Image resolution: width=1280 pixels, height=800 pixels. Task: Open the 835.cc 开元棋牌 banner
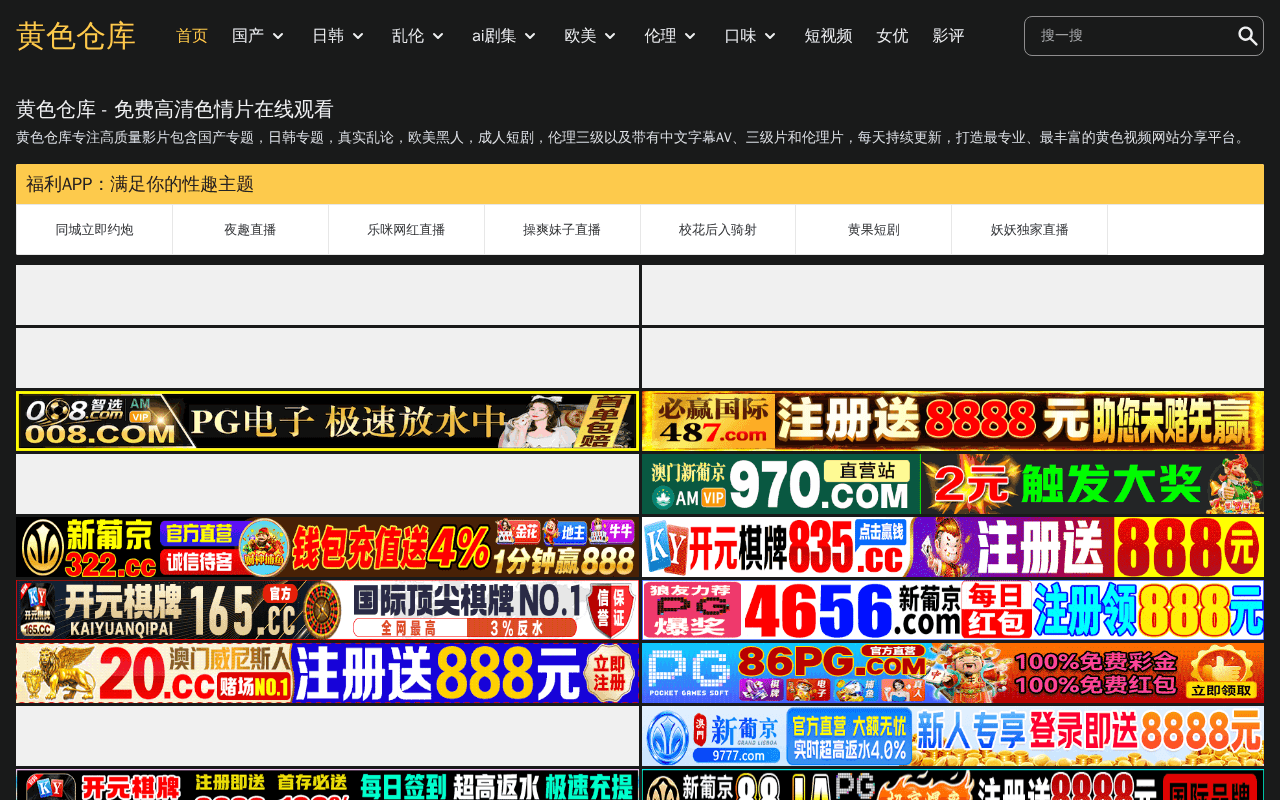click(953, 547)
